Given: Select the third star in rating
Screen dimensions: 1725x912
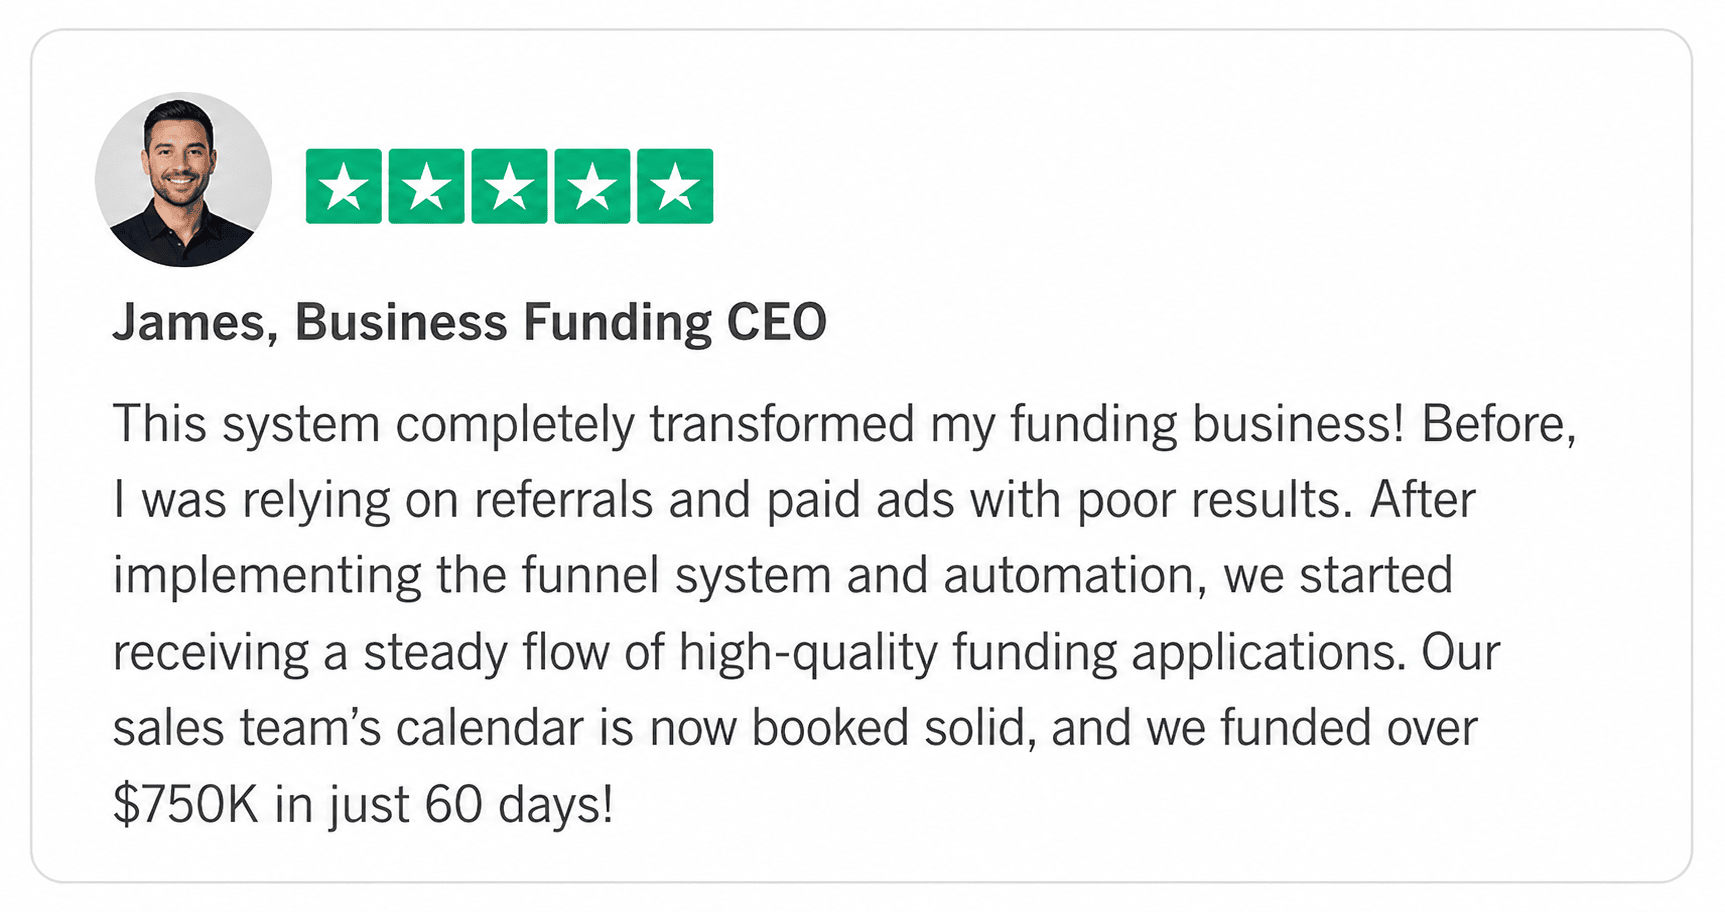Looking at the screenshot, I should (x=509, y=186).
